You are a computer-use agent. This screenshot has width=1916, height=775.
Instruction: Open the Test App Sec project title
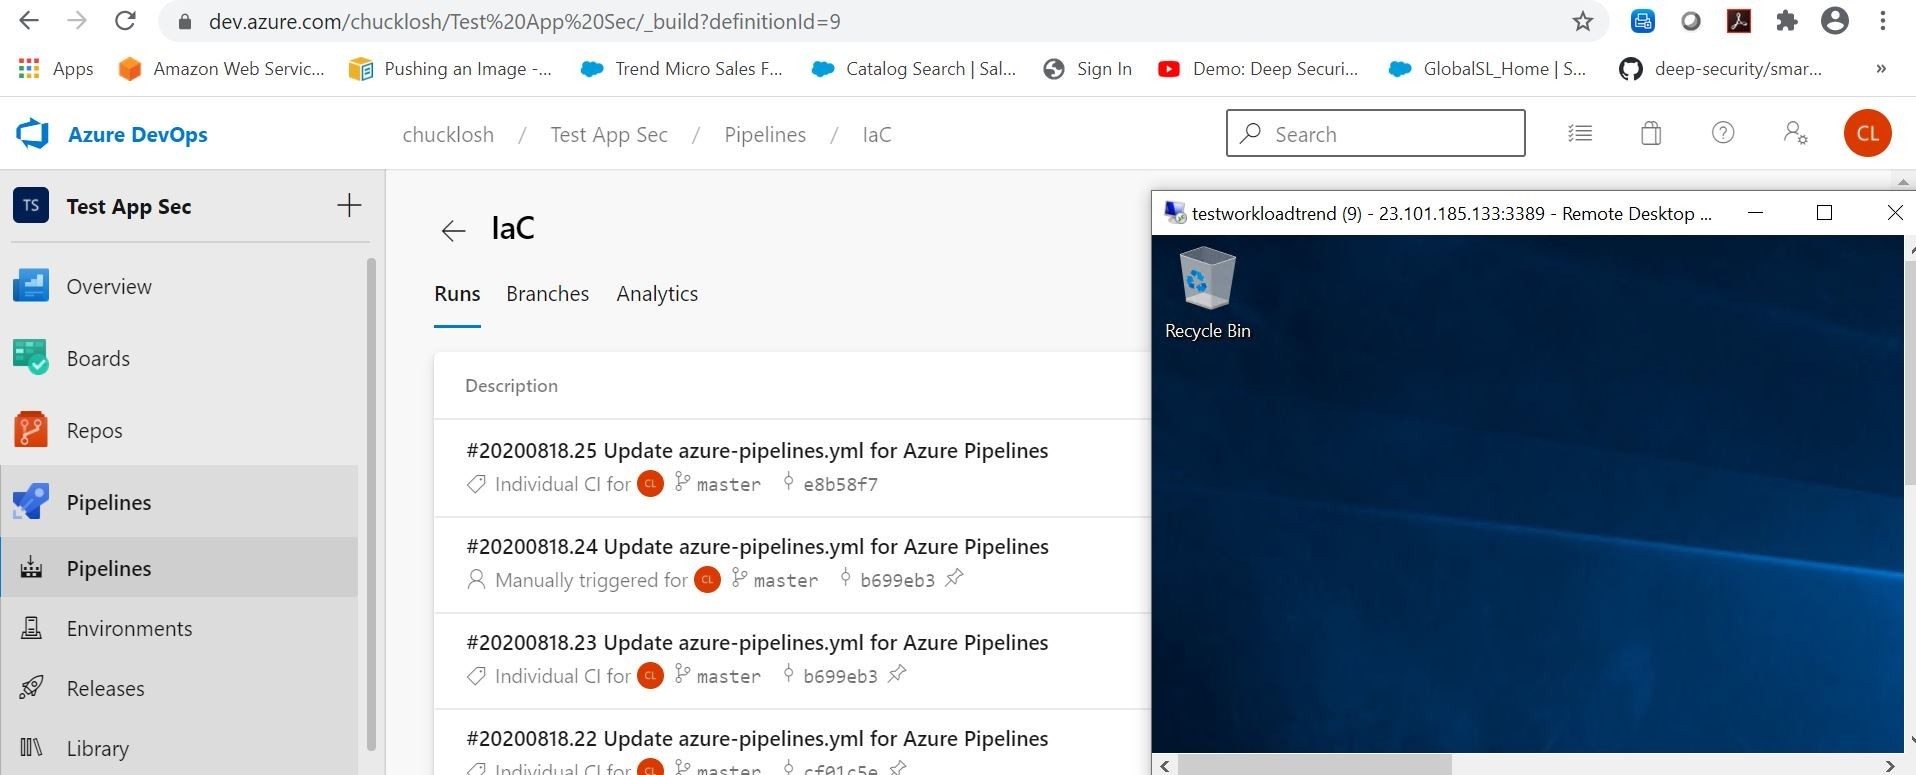129,206
